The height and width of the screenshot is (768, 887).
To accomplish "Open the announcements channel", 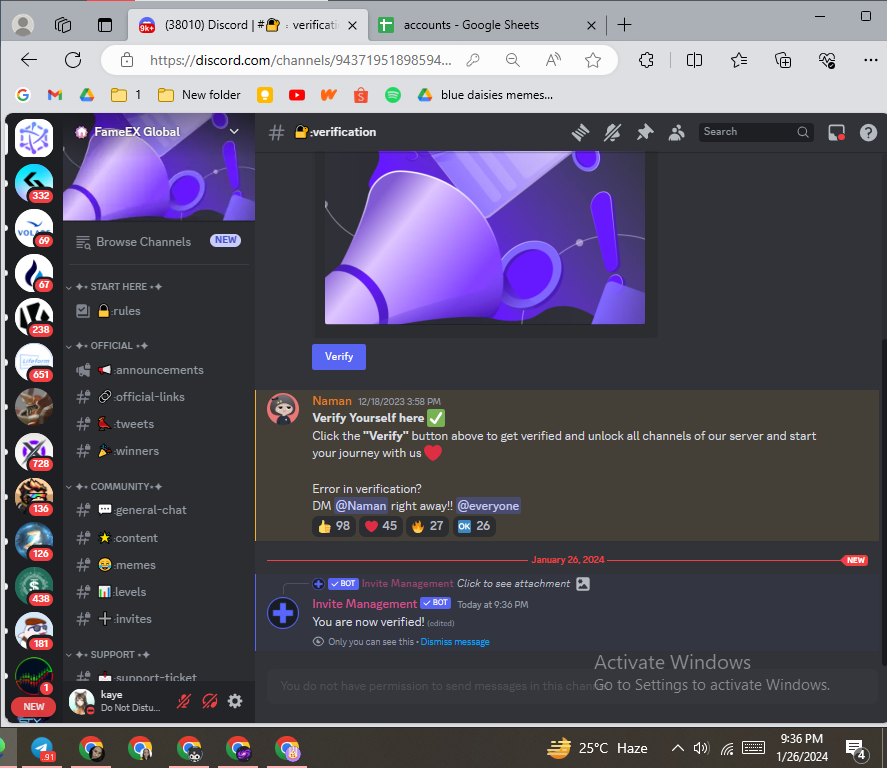I will pyautogui.click(x=158, y=370).
